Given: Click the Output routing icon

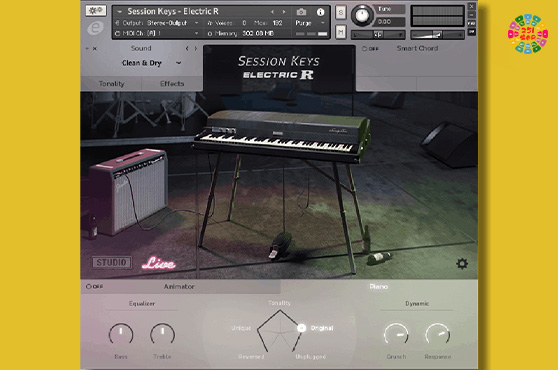Looking at the screenshot, I should (x=117, y=23).
